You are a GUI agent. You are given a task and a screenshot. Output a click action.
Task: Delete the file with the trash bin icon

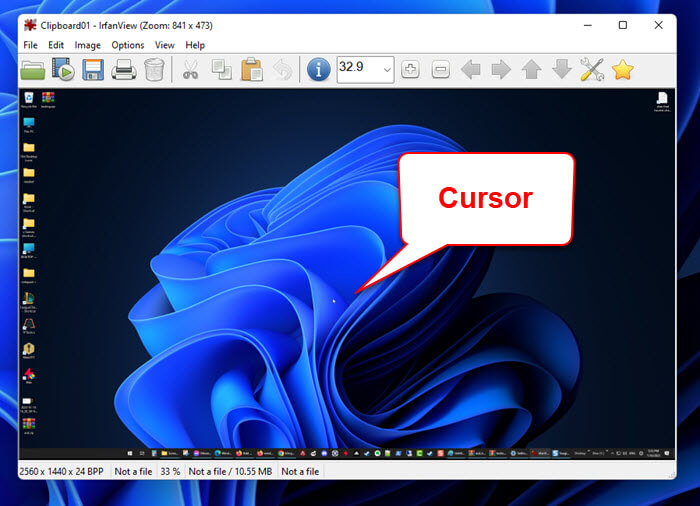pos(154,70)
